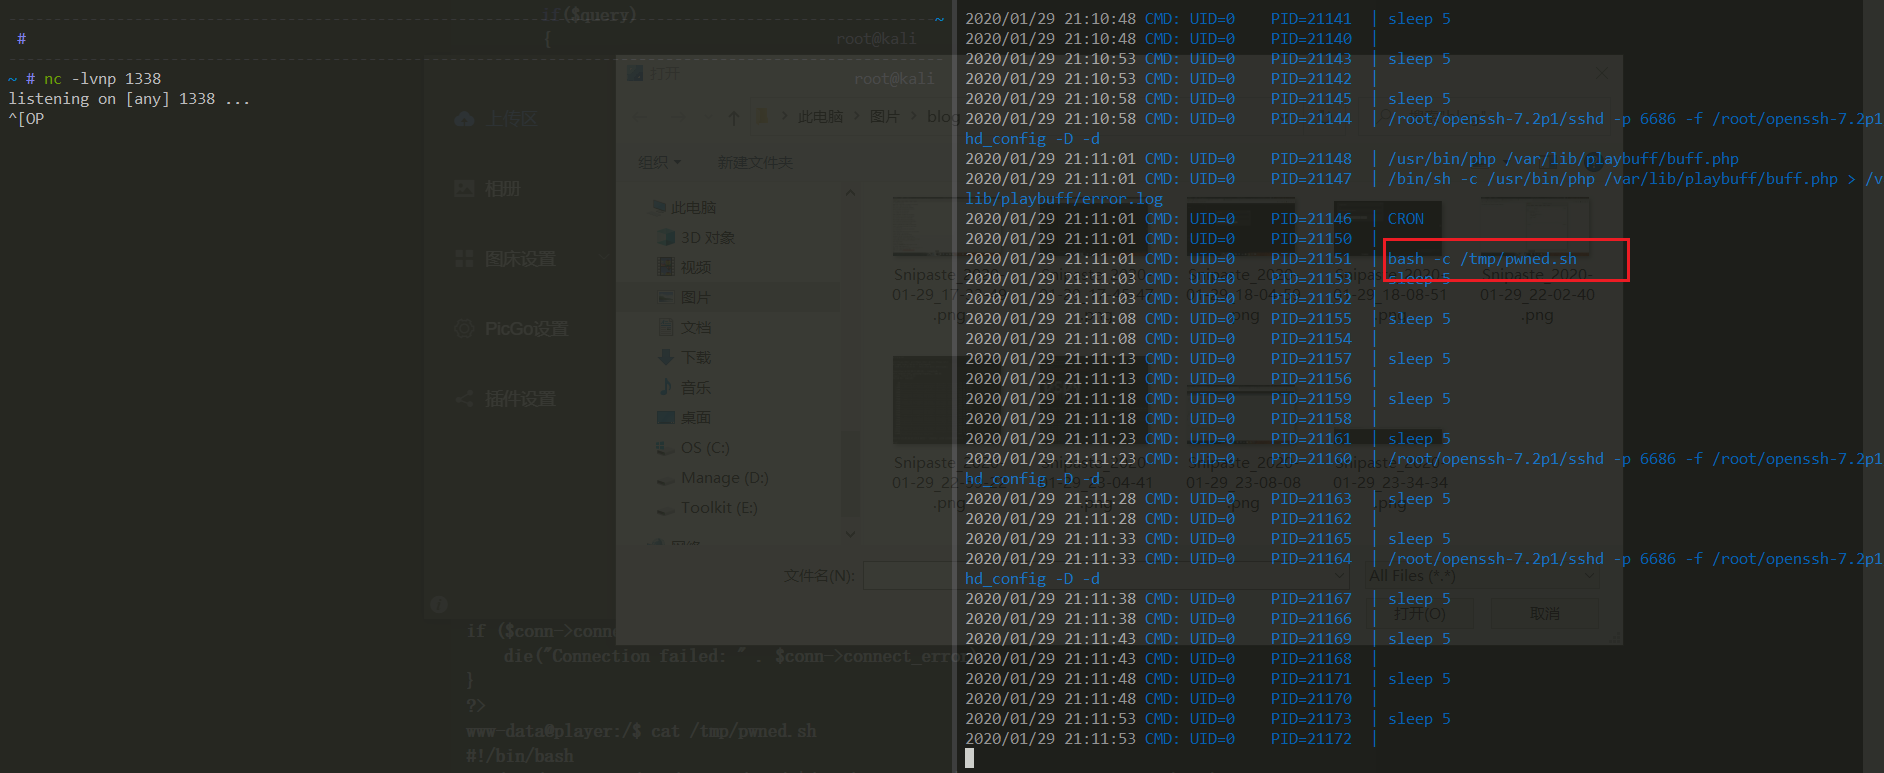Select 音乐 in the folder tree
This screenshot has width=1884, height=773.
click(x=695, y=388)
